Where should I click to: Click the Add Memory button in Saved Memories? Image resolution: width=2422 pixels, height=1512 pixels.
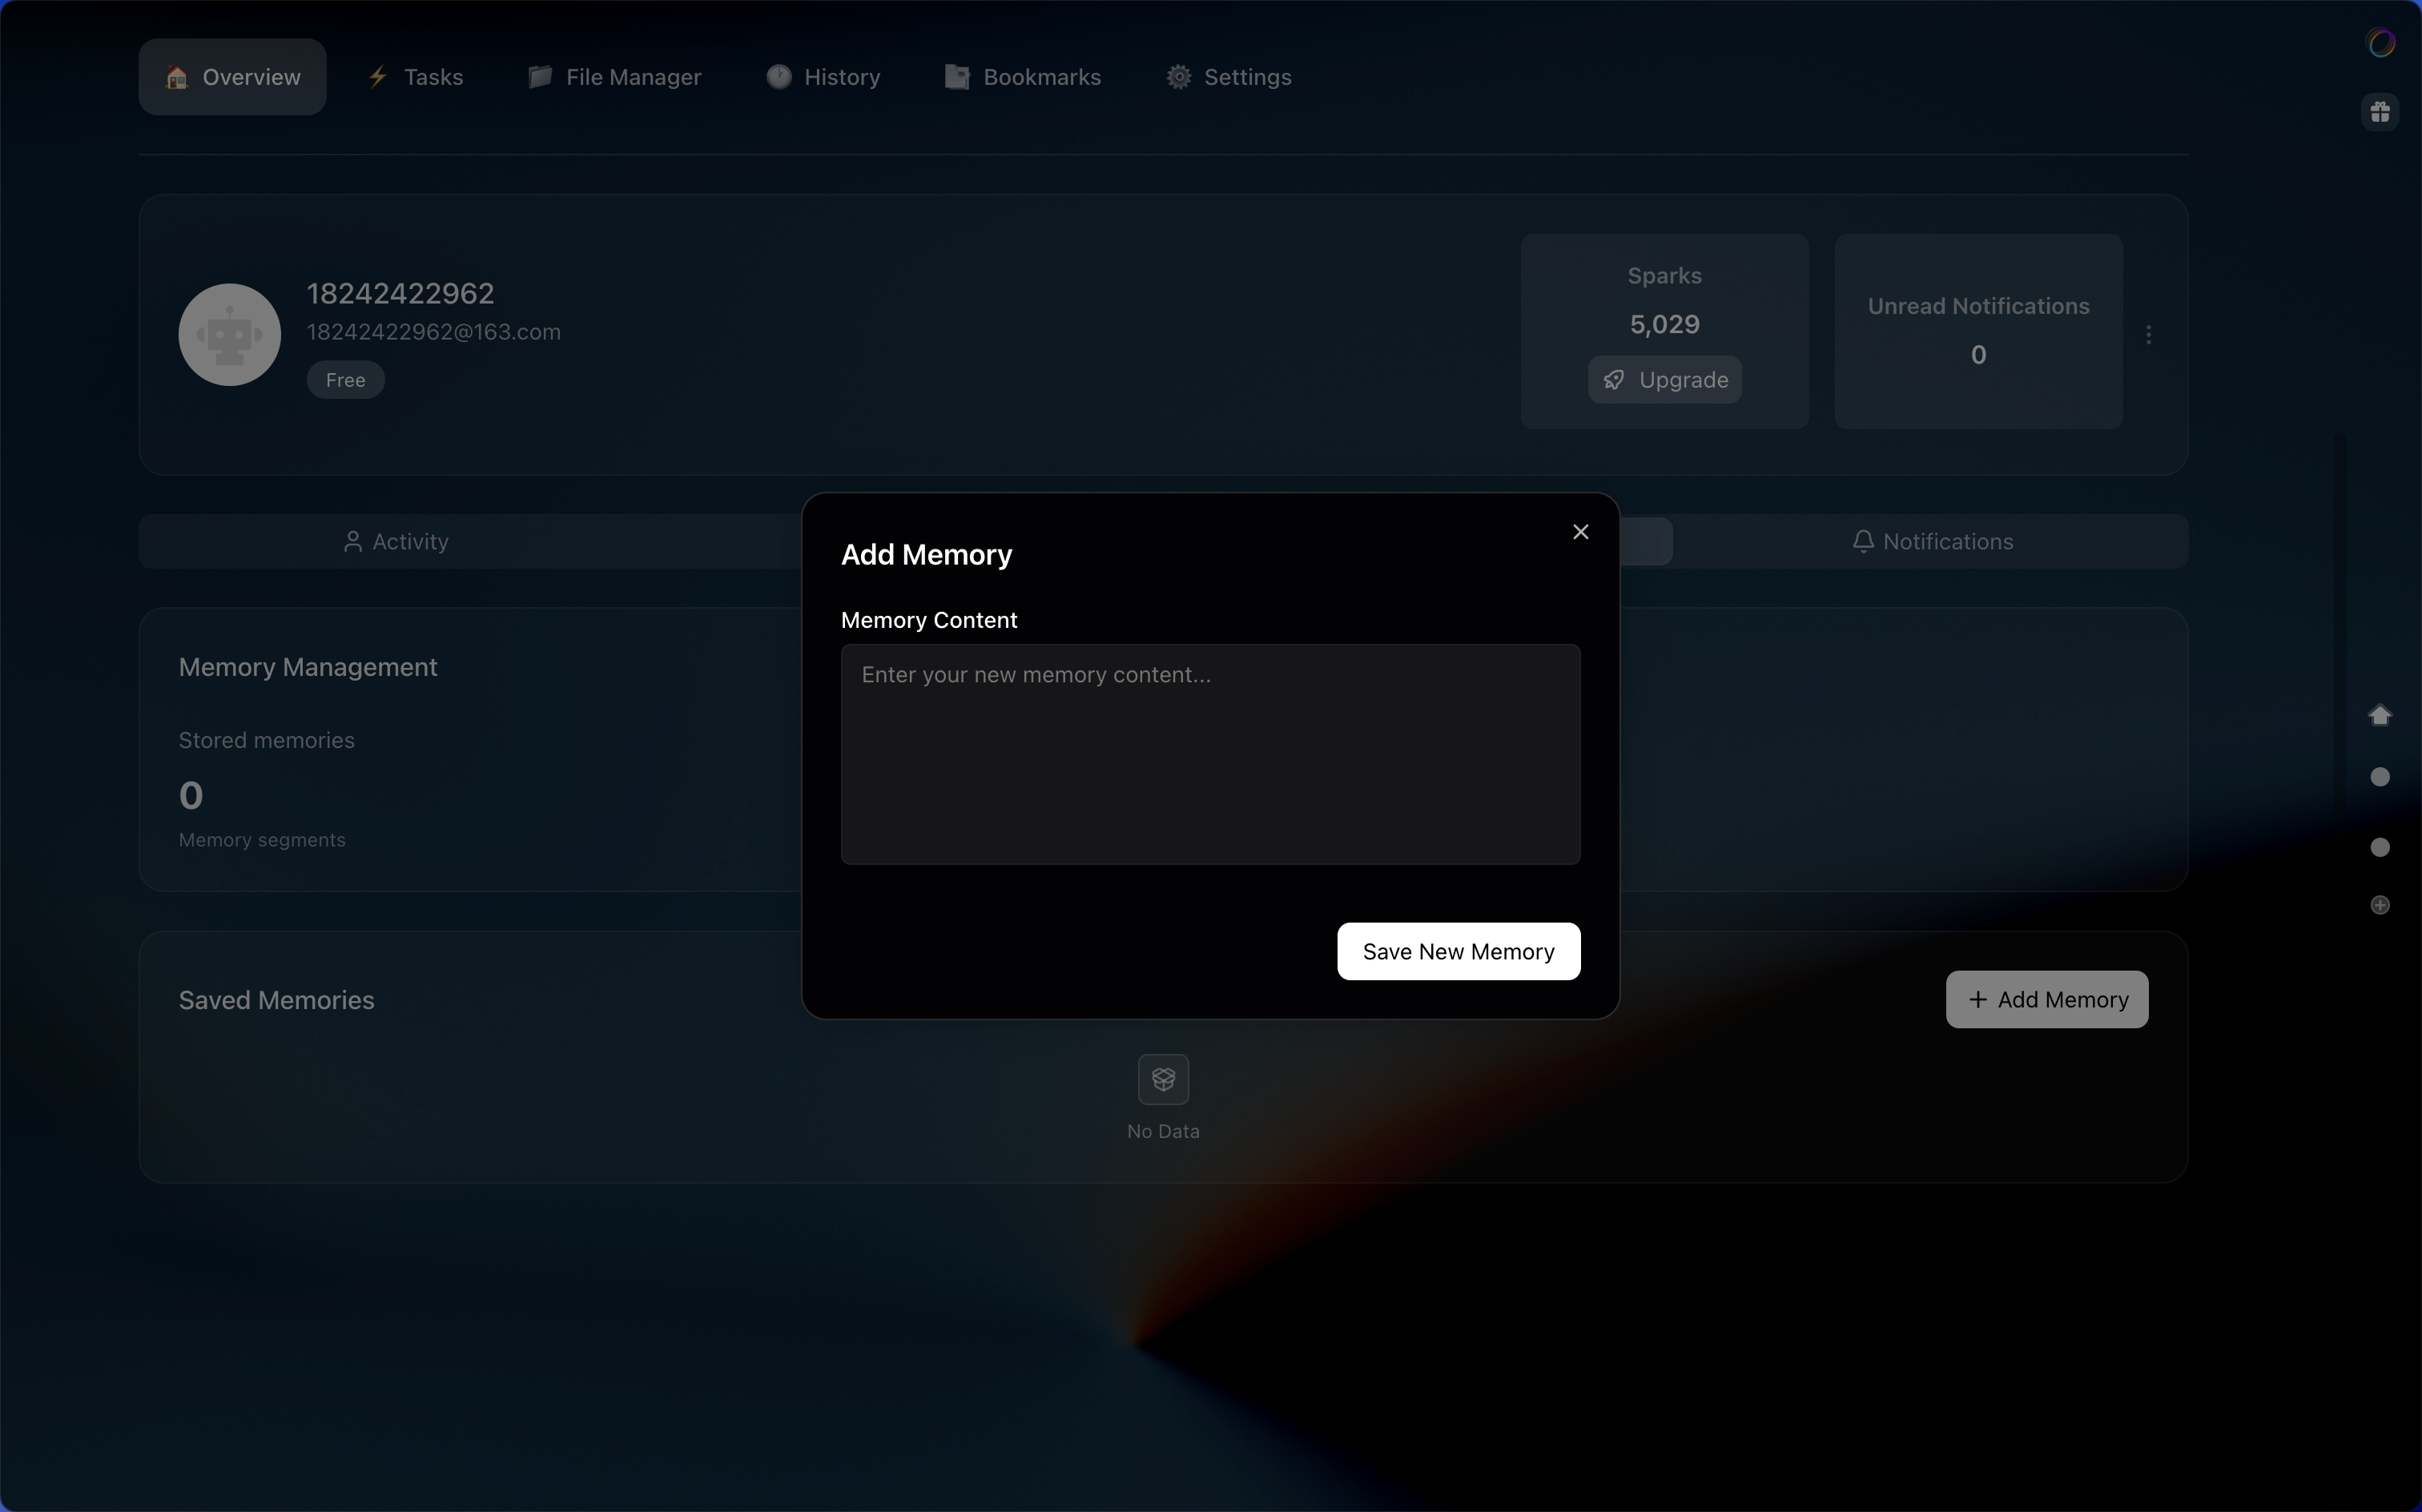(2046, 999)
